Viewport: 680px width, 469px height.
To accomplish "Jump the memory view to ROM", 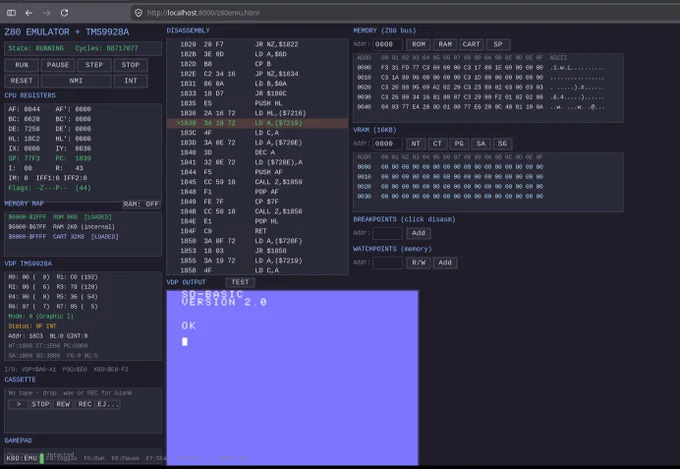I will 418,44.
